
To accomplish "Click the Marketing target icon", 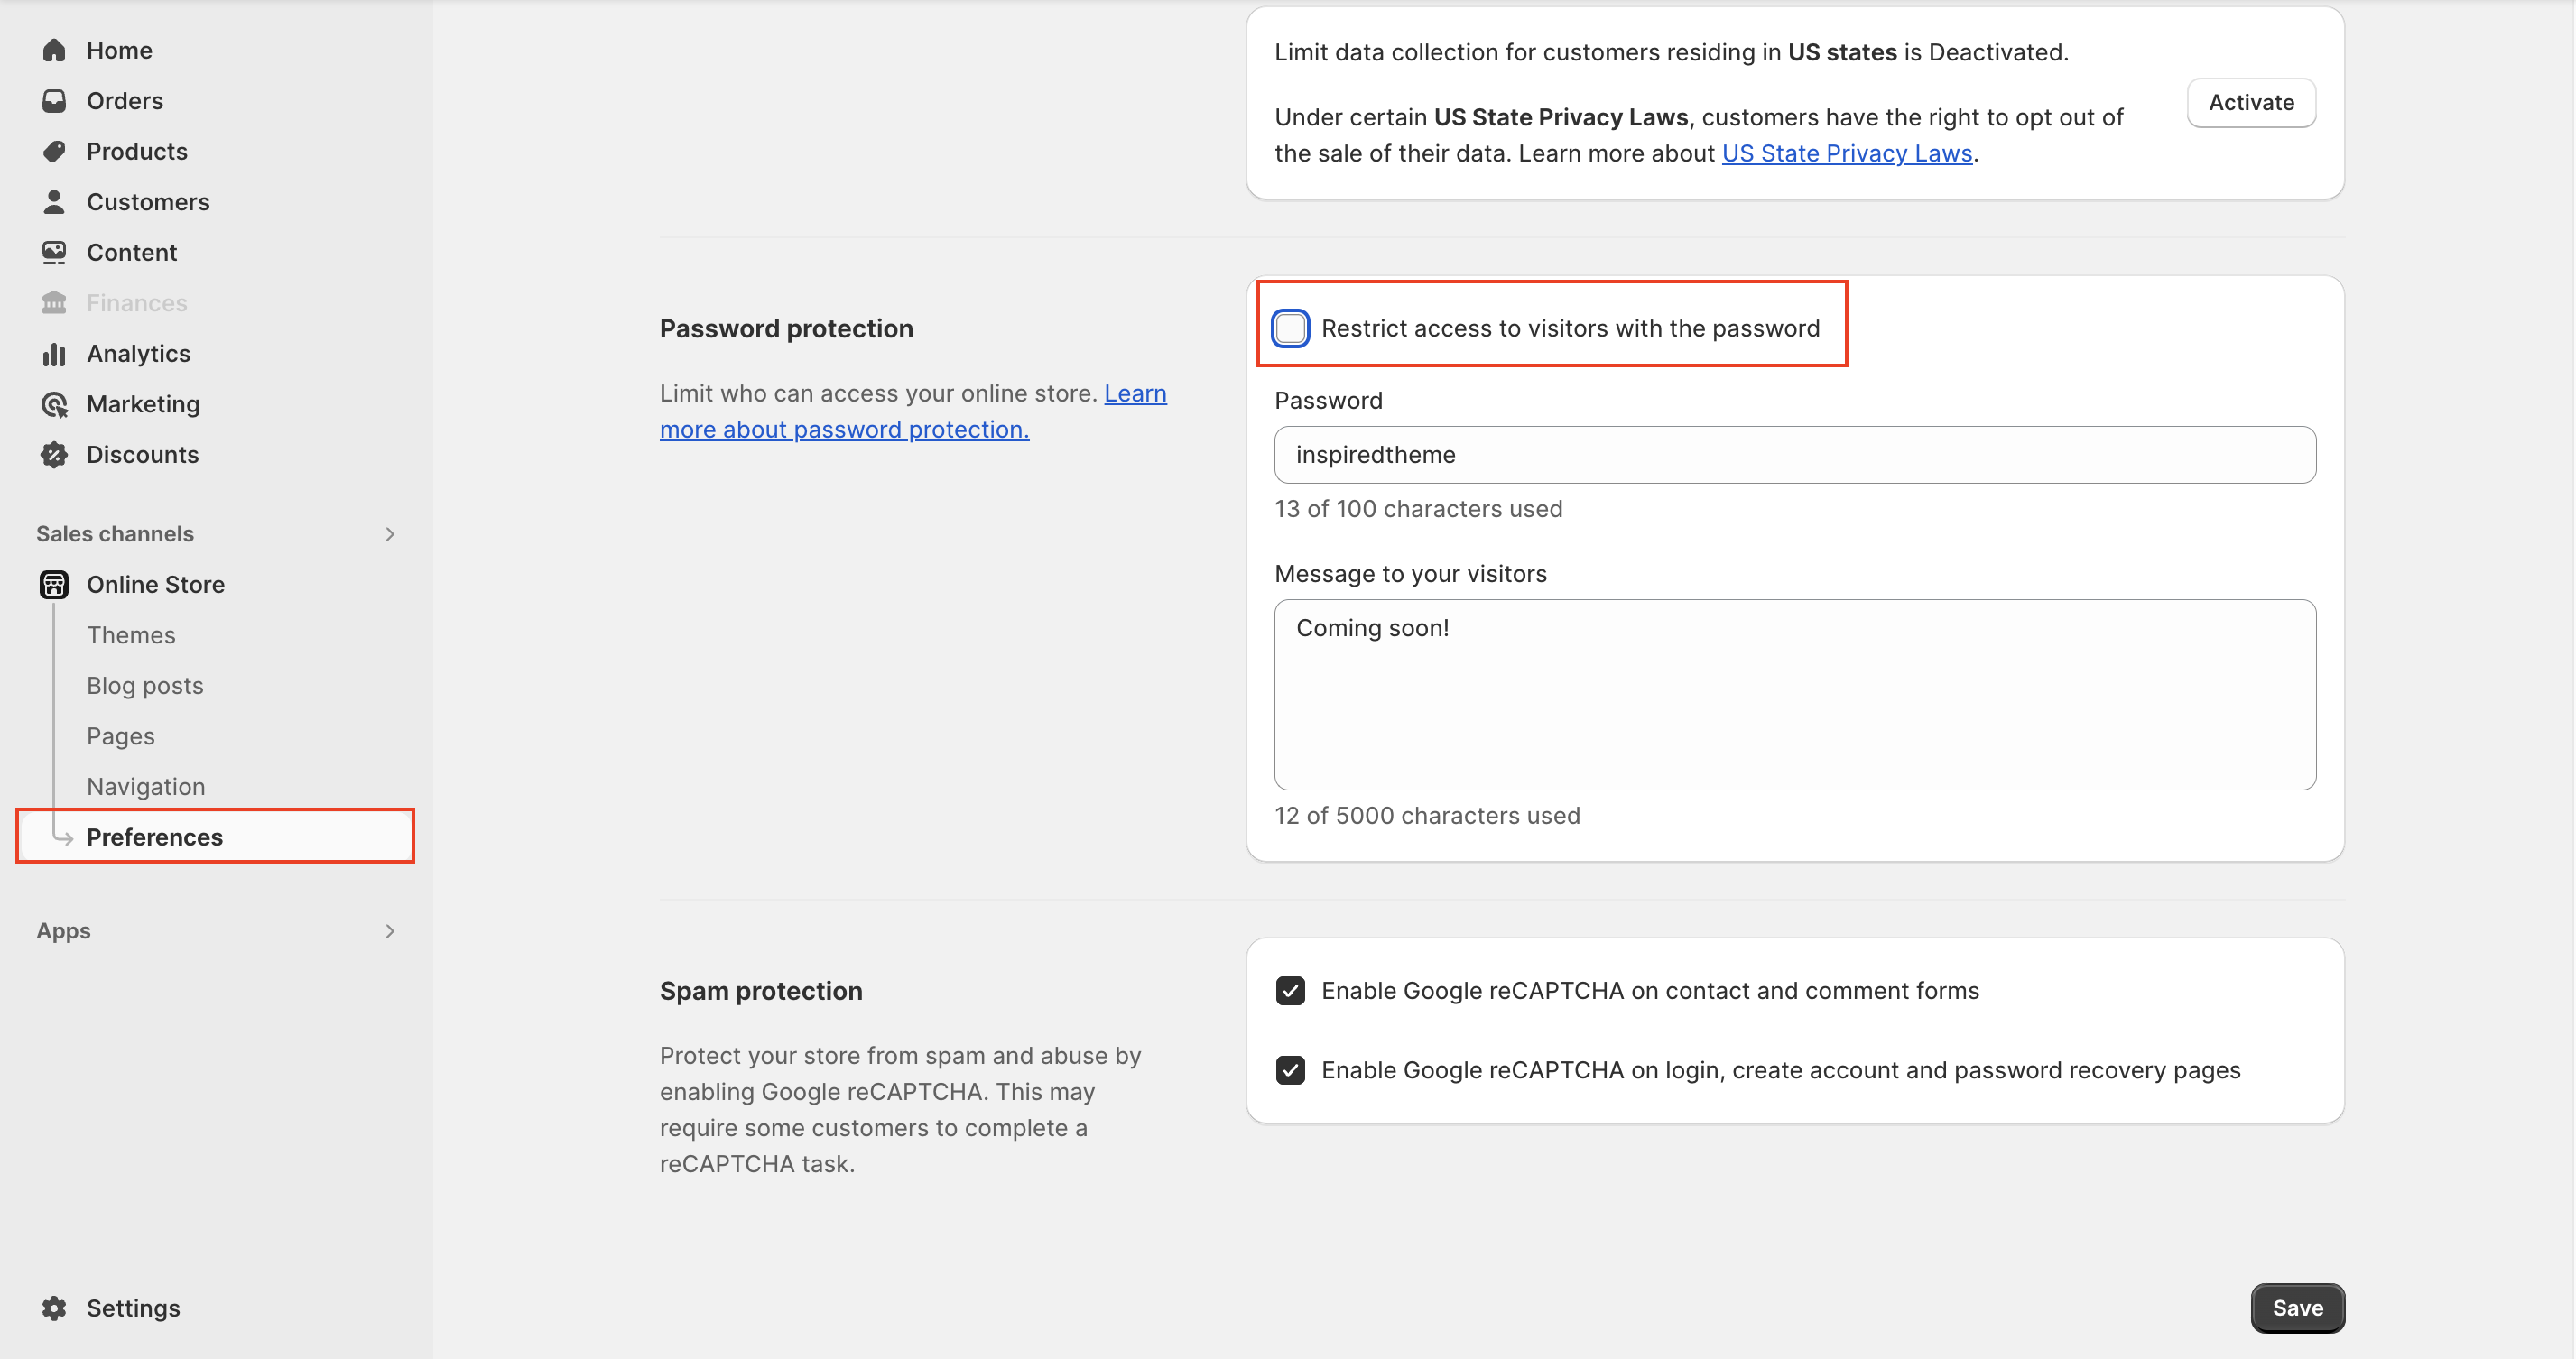I will (54, 404).
